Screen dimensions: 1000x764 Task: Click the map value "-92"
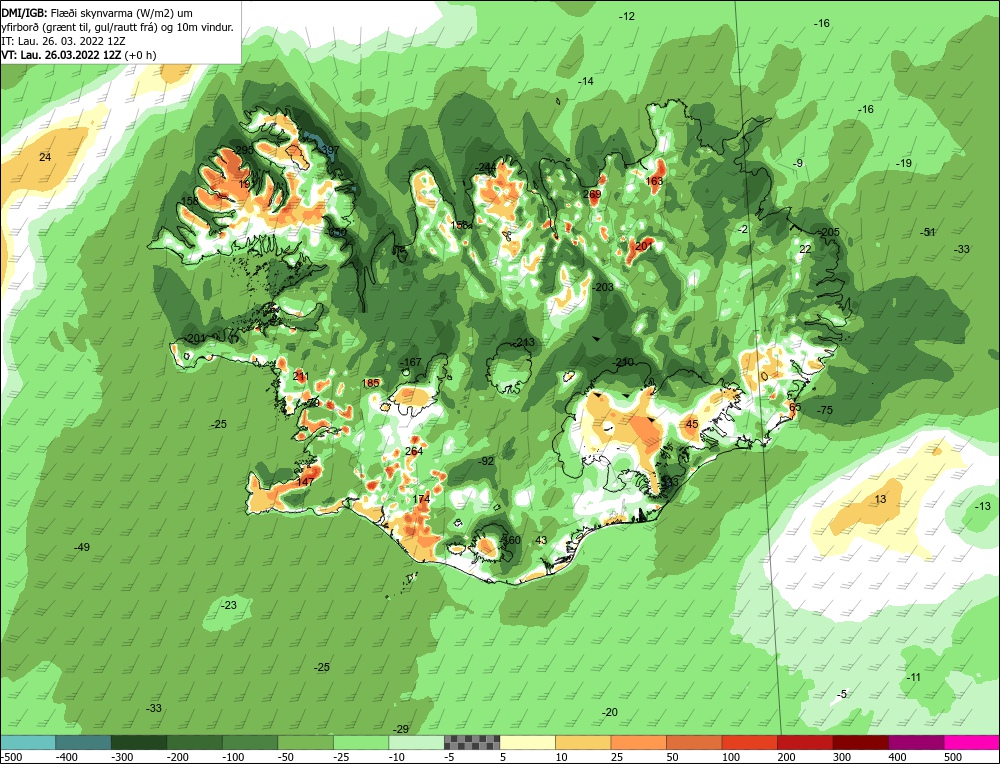click(487, 461)
